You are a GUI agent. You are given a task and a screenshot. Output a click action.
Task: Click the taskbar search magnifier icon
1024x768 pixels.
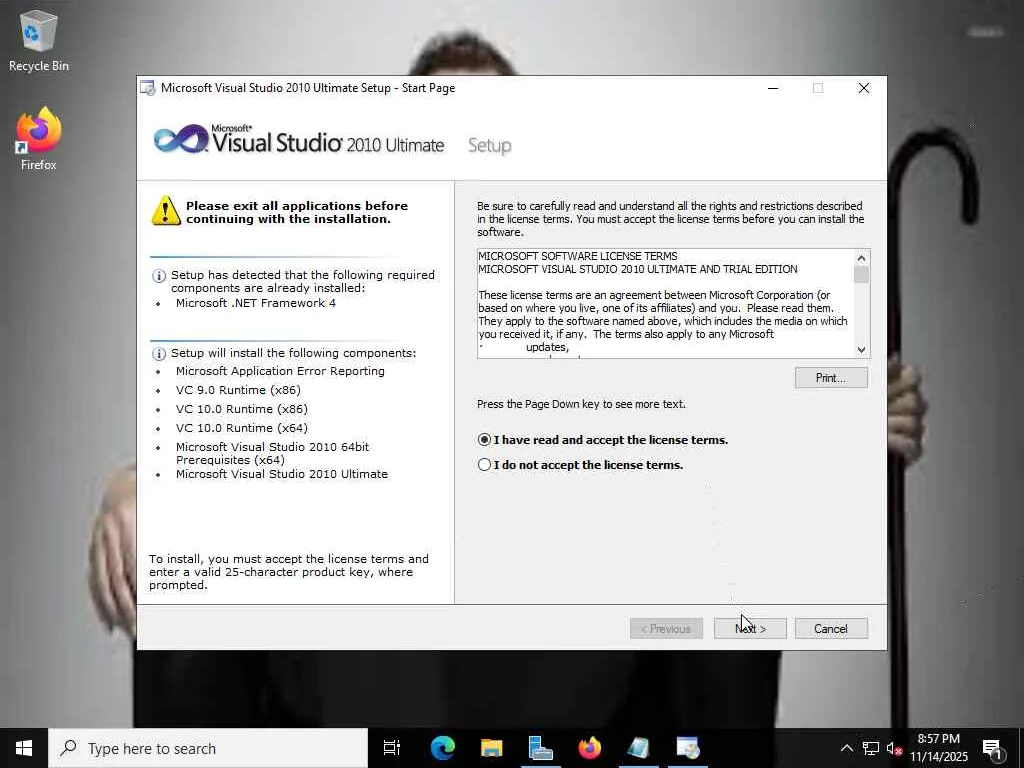click(68, 748)
